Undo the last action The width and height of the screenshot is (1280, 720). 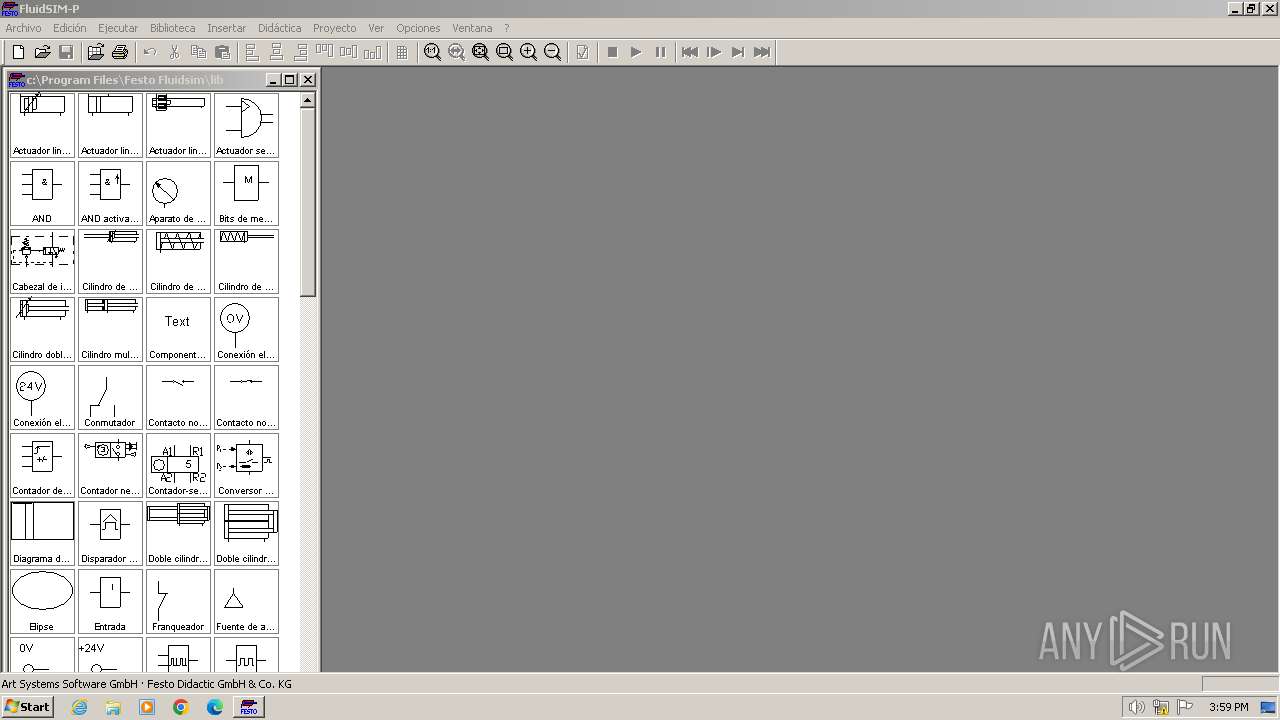click(x=150, y=52)
